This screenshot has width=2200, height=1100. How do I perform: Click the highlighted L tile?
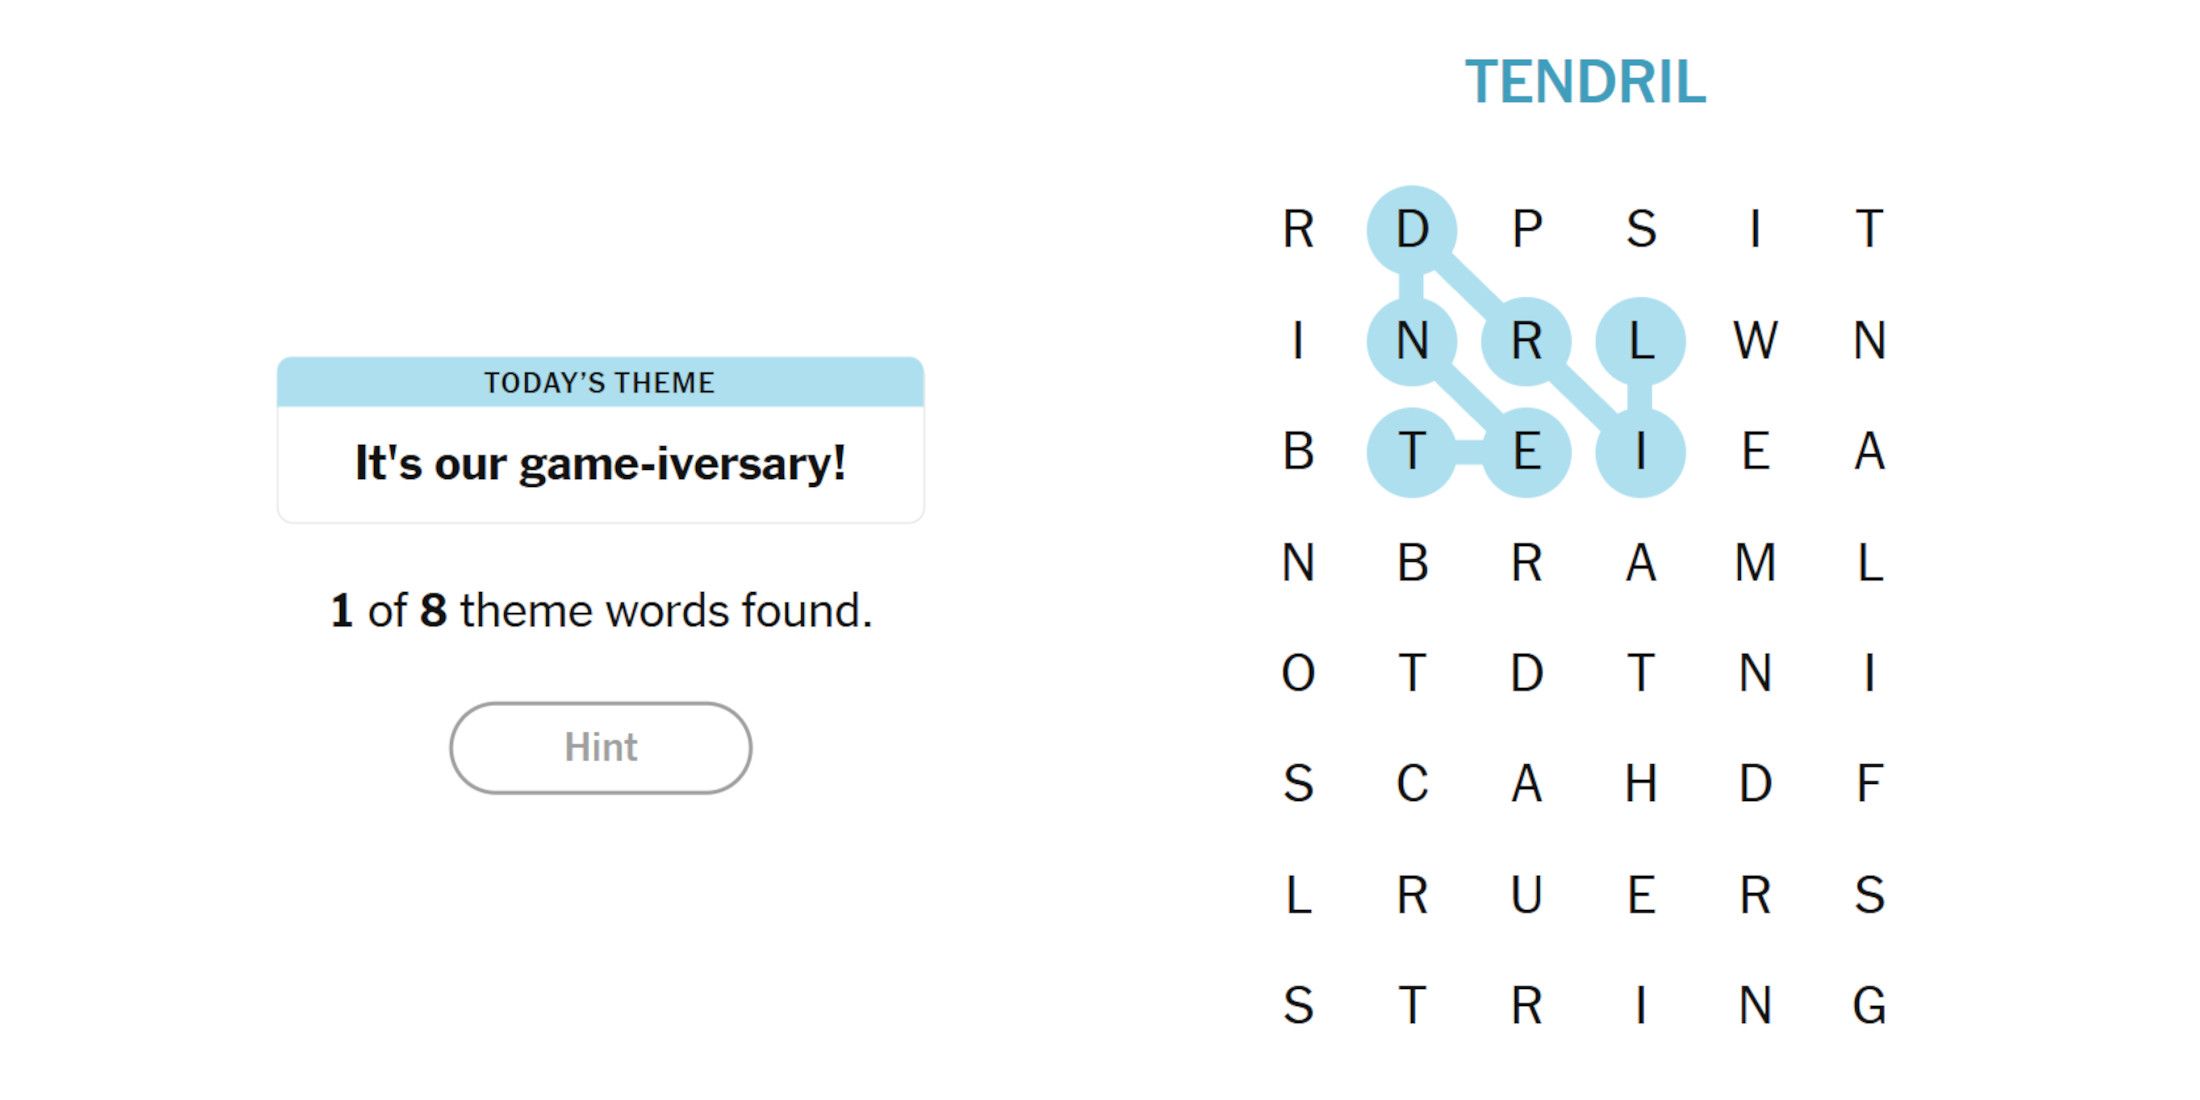click(x=1640, y=341)
